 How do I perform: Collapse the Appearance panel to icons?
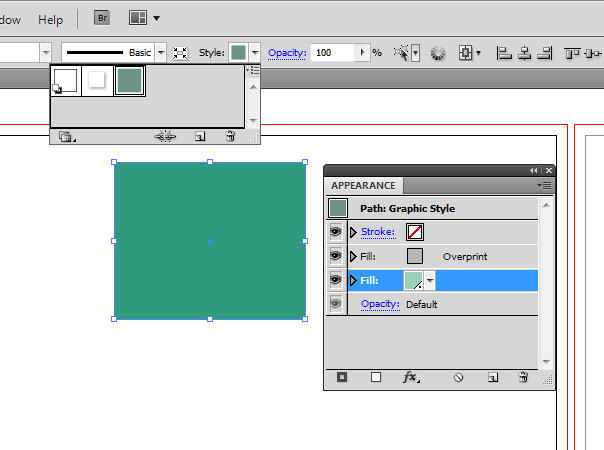pos(533,170)
